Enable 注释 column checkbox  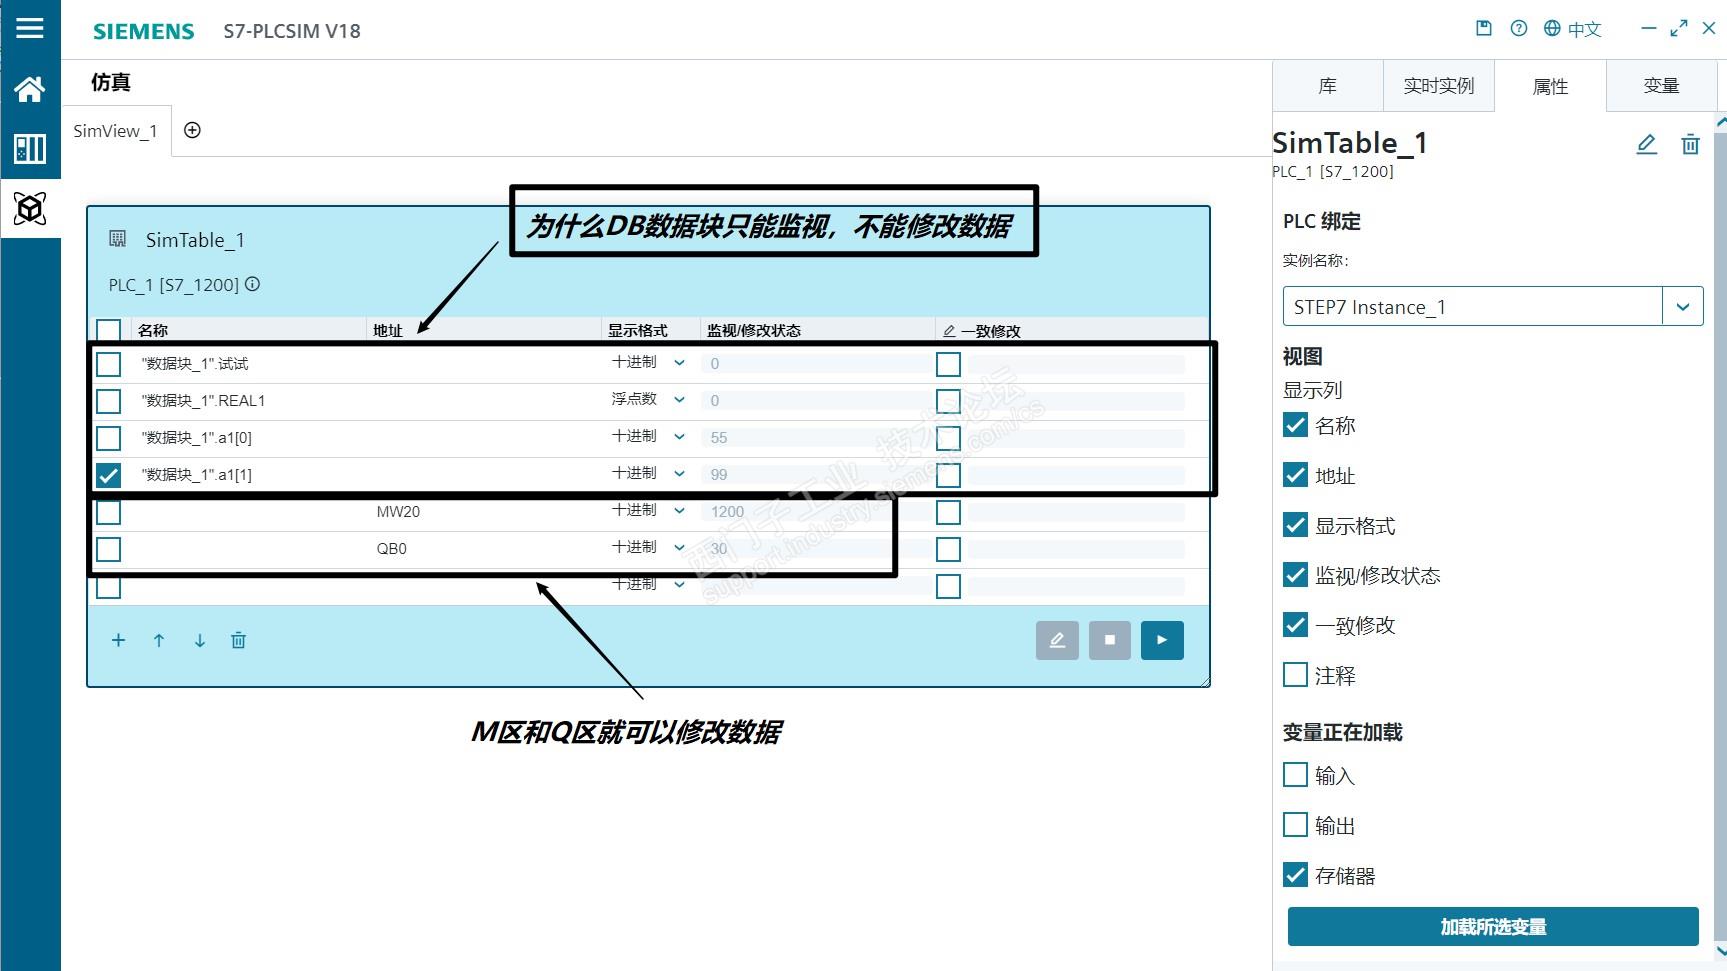click(x=1295, y=675)
